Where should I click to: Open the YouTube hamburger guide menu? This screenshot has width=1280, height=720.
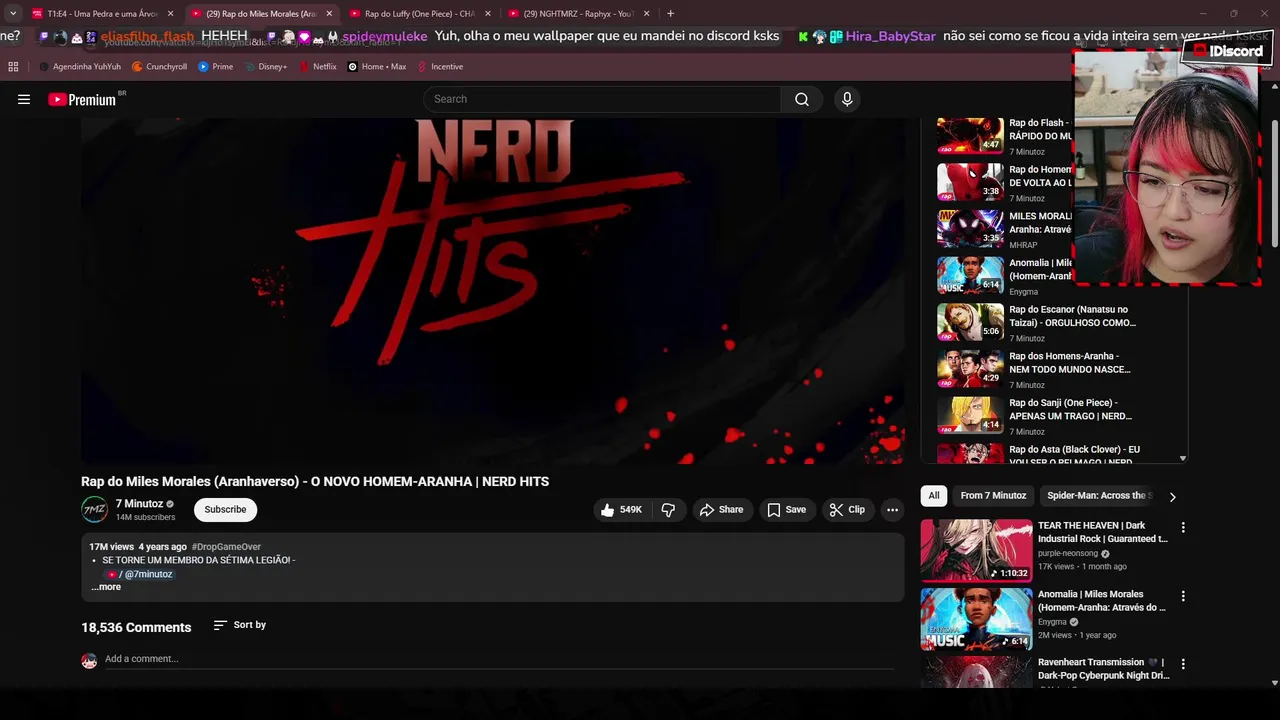click(x=24, y=99)
